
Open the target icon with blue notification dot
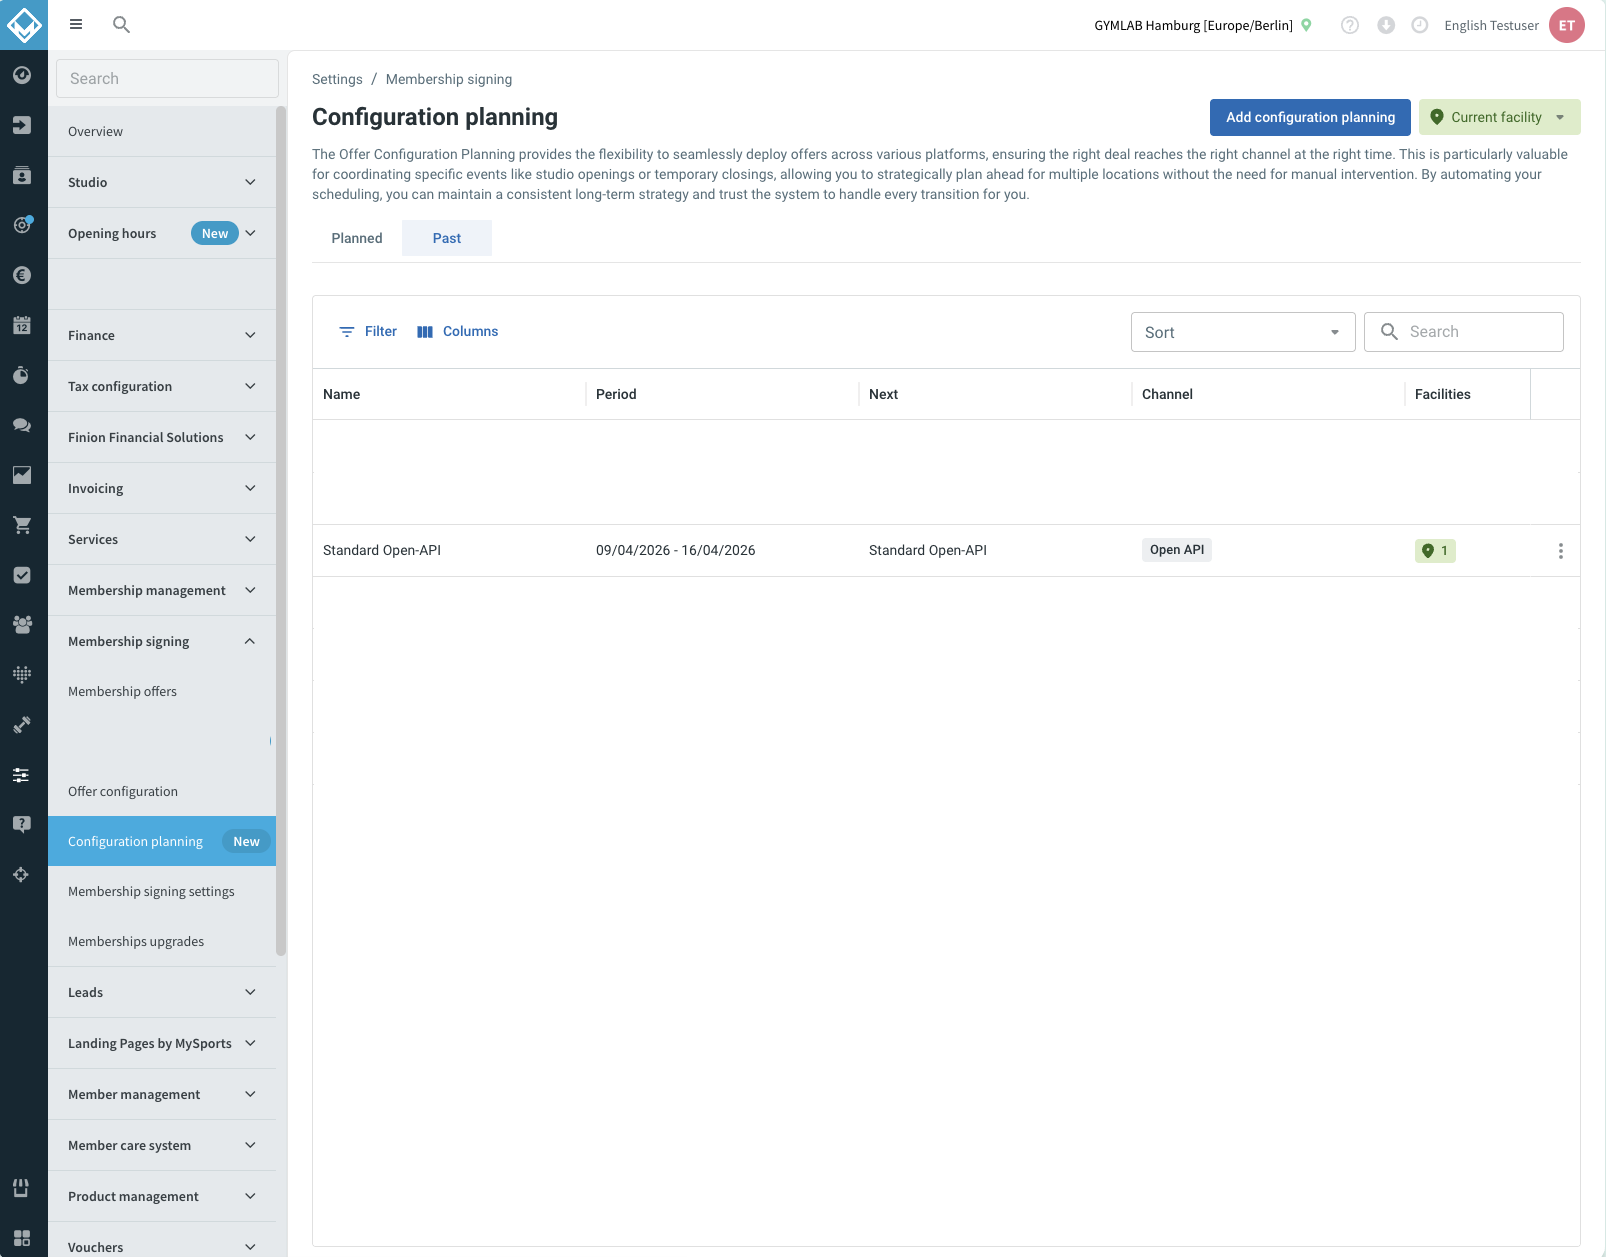click(22, 225)
